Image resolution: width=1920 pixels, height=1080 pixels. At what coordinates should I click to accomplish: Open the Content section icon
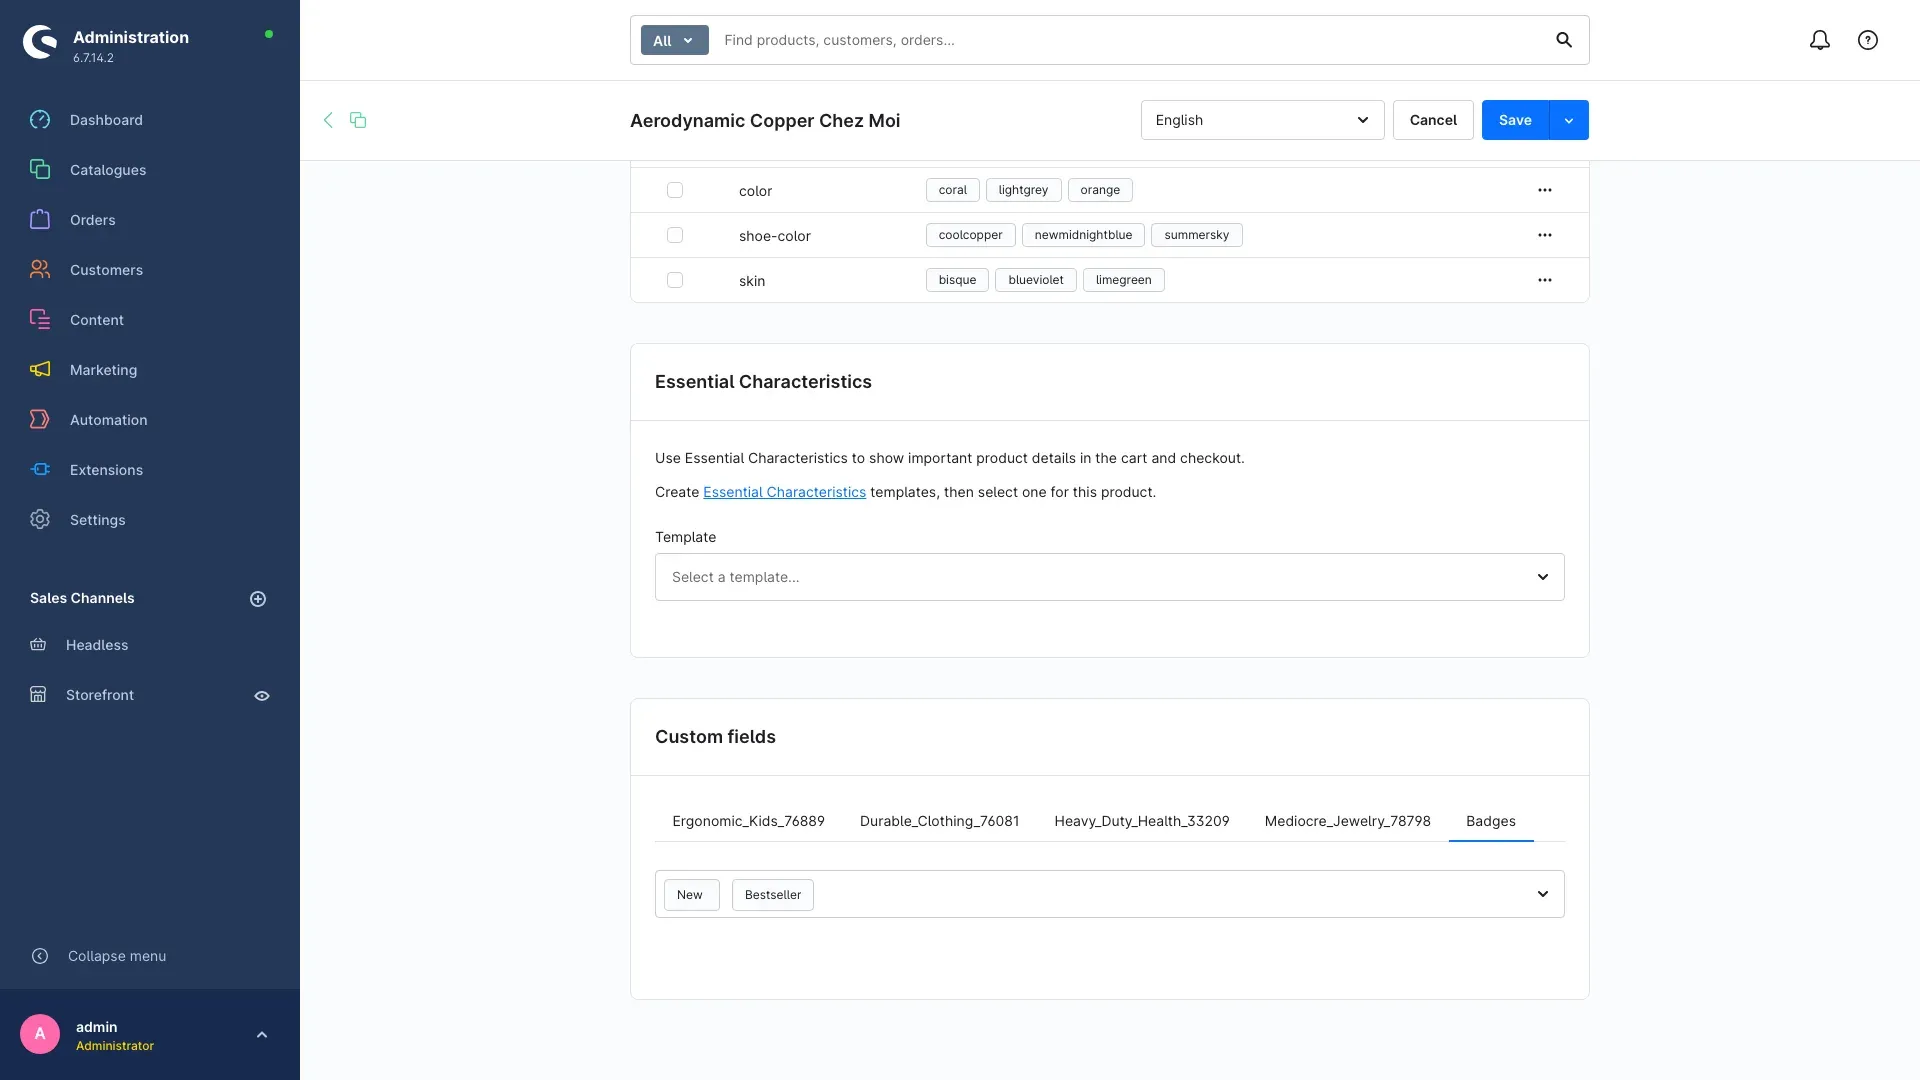point(40,320)
